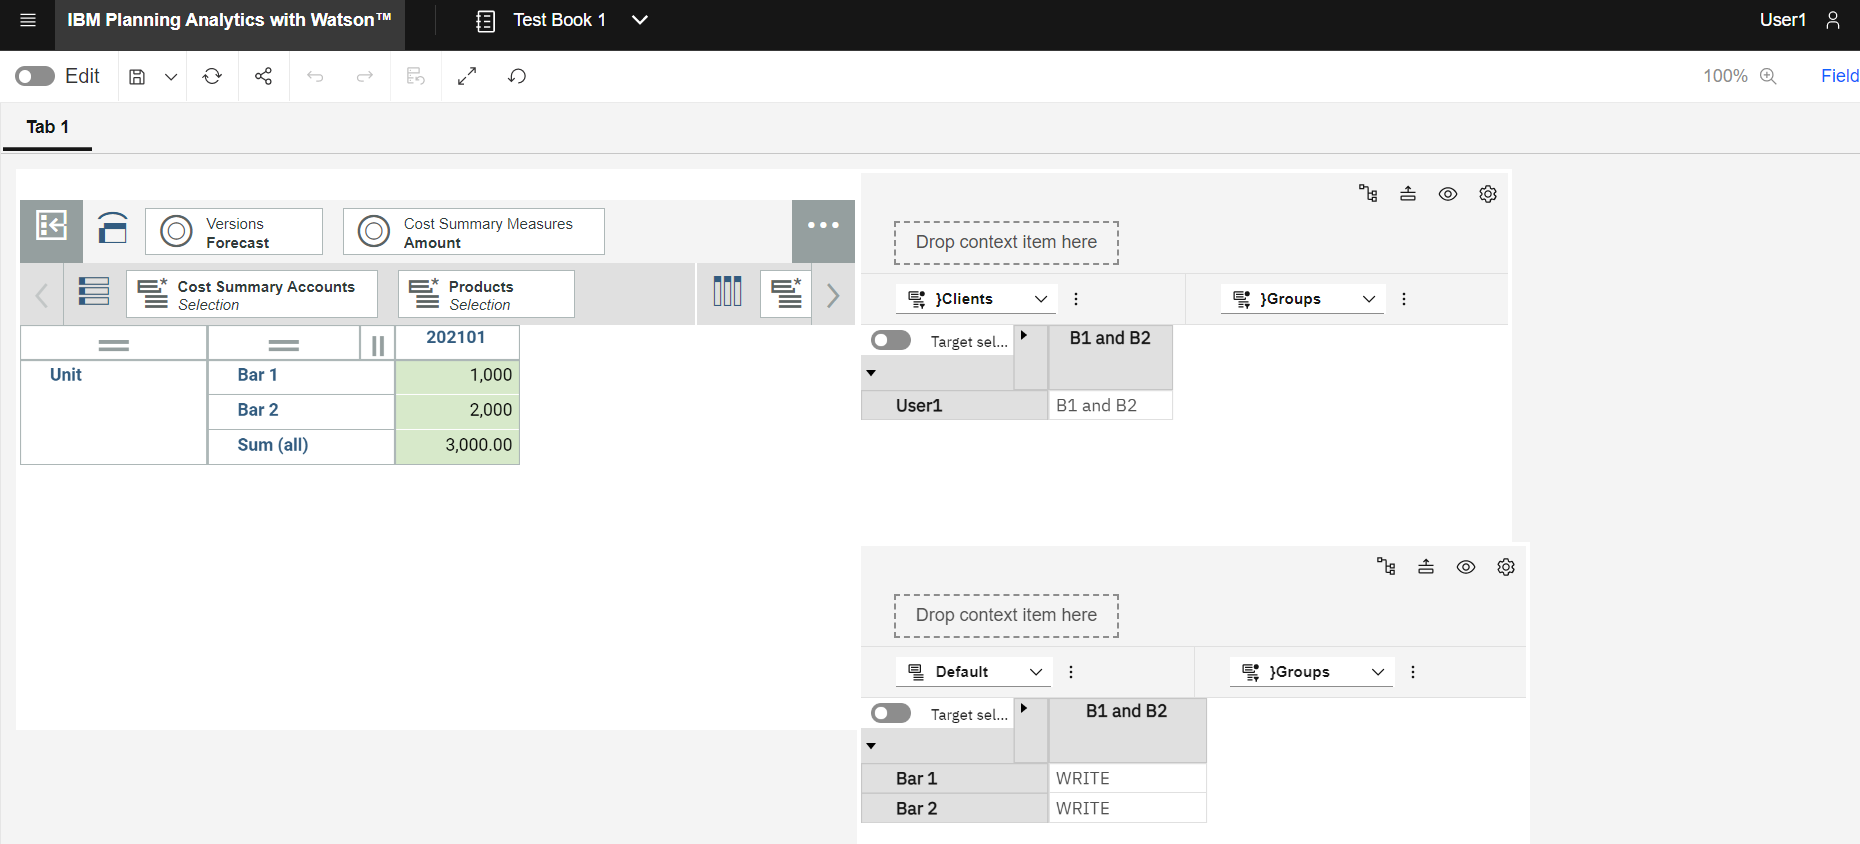Toggle Target selection in }Clients view
Image resolution: width=1860 pixels, height=844 pixels.
[891, 340]
